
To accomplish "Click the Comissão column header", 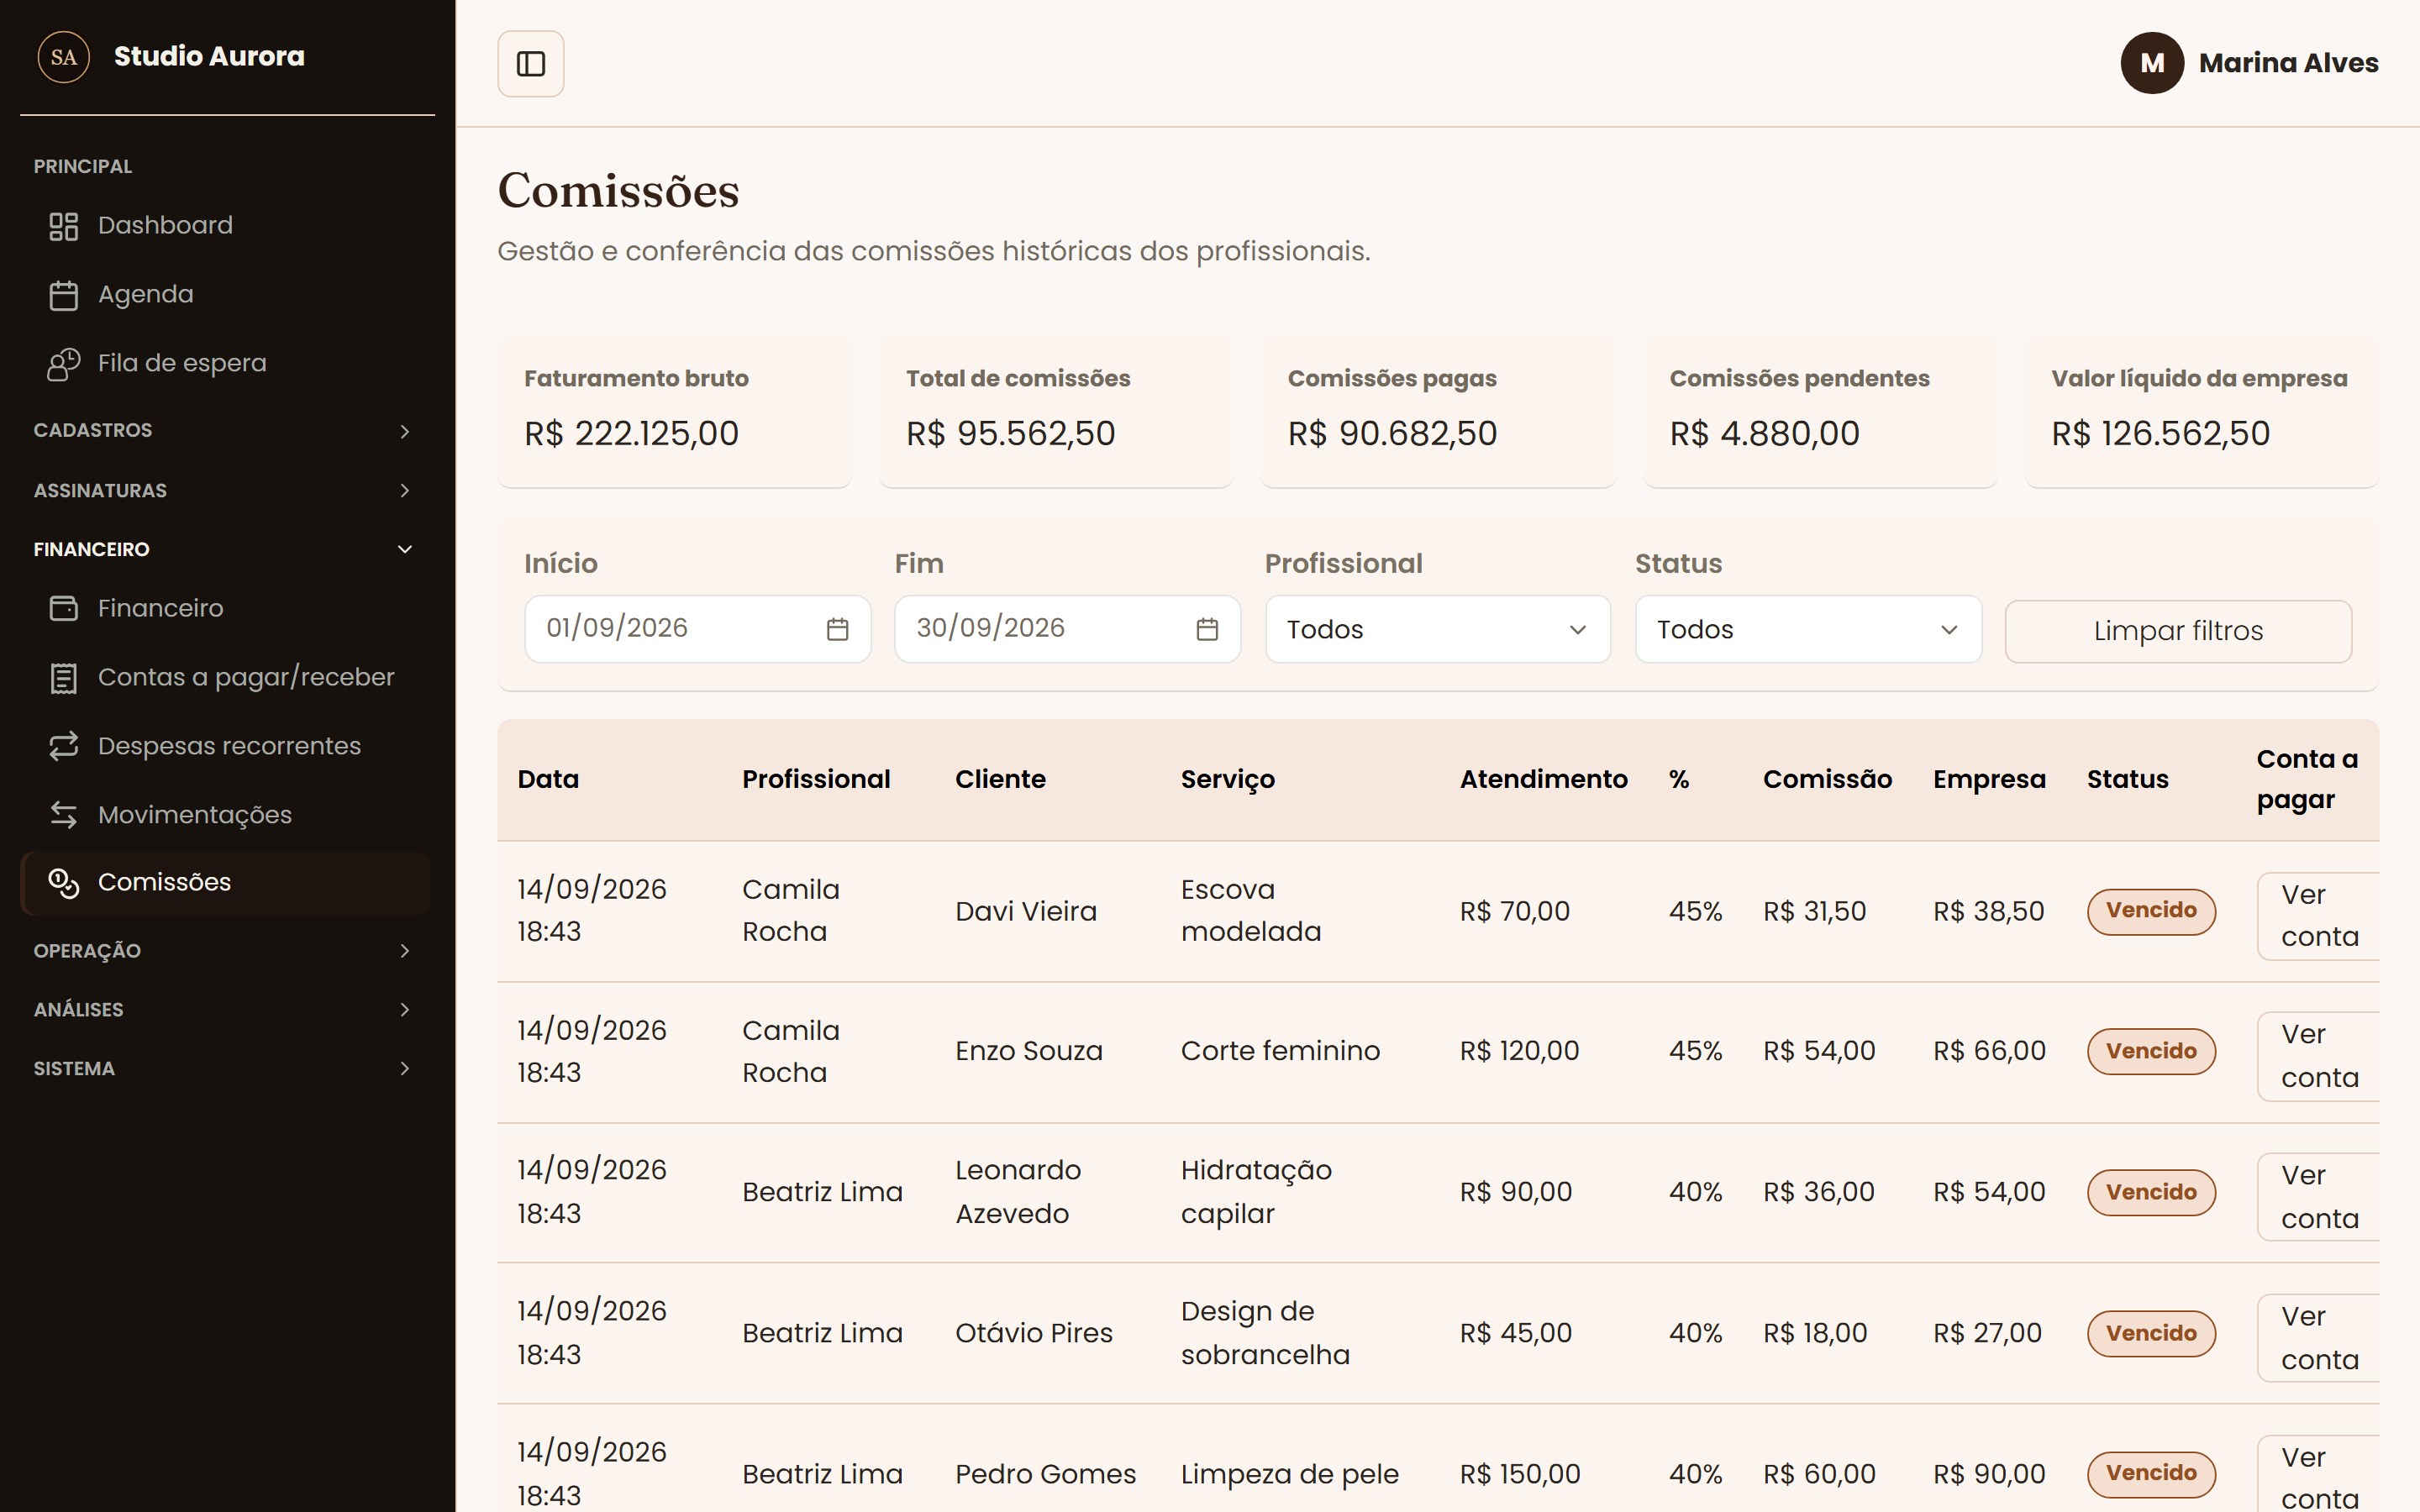I will tap(1827, 780).
